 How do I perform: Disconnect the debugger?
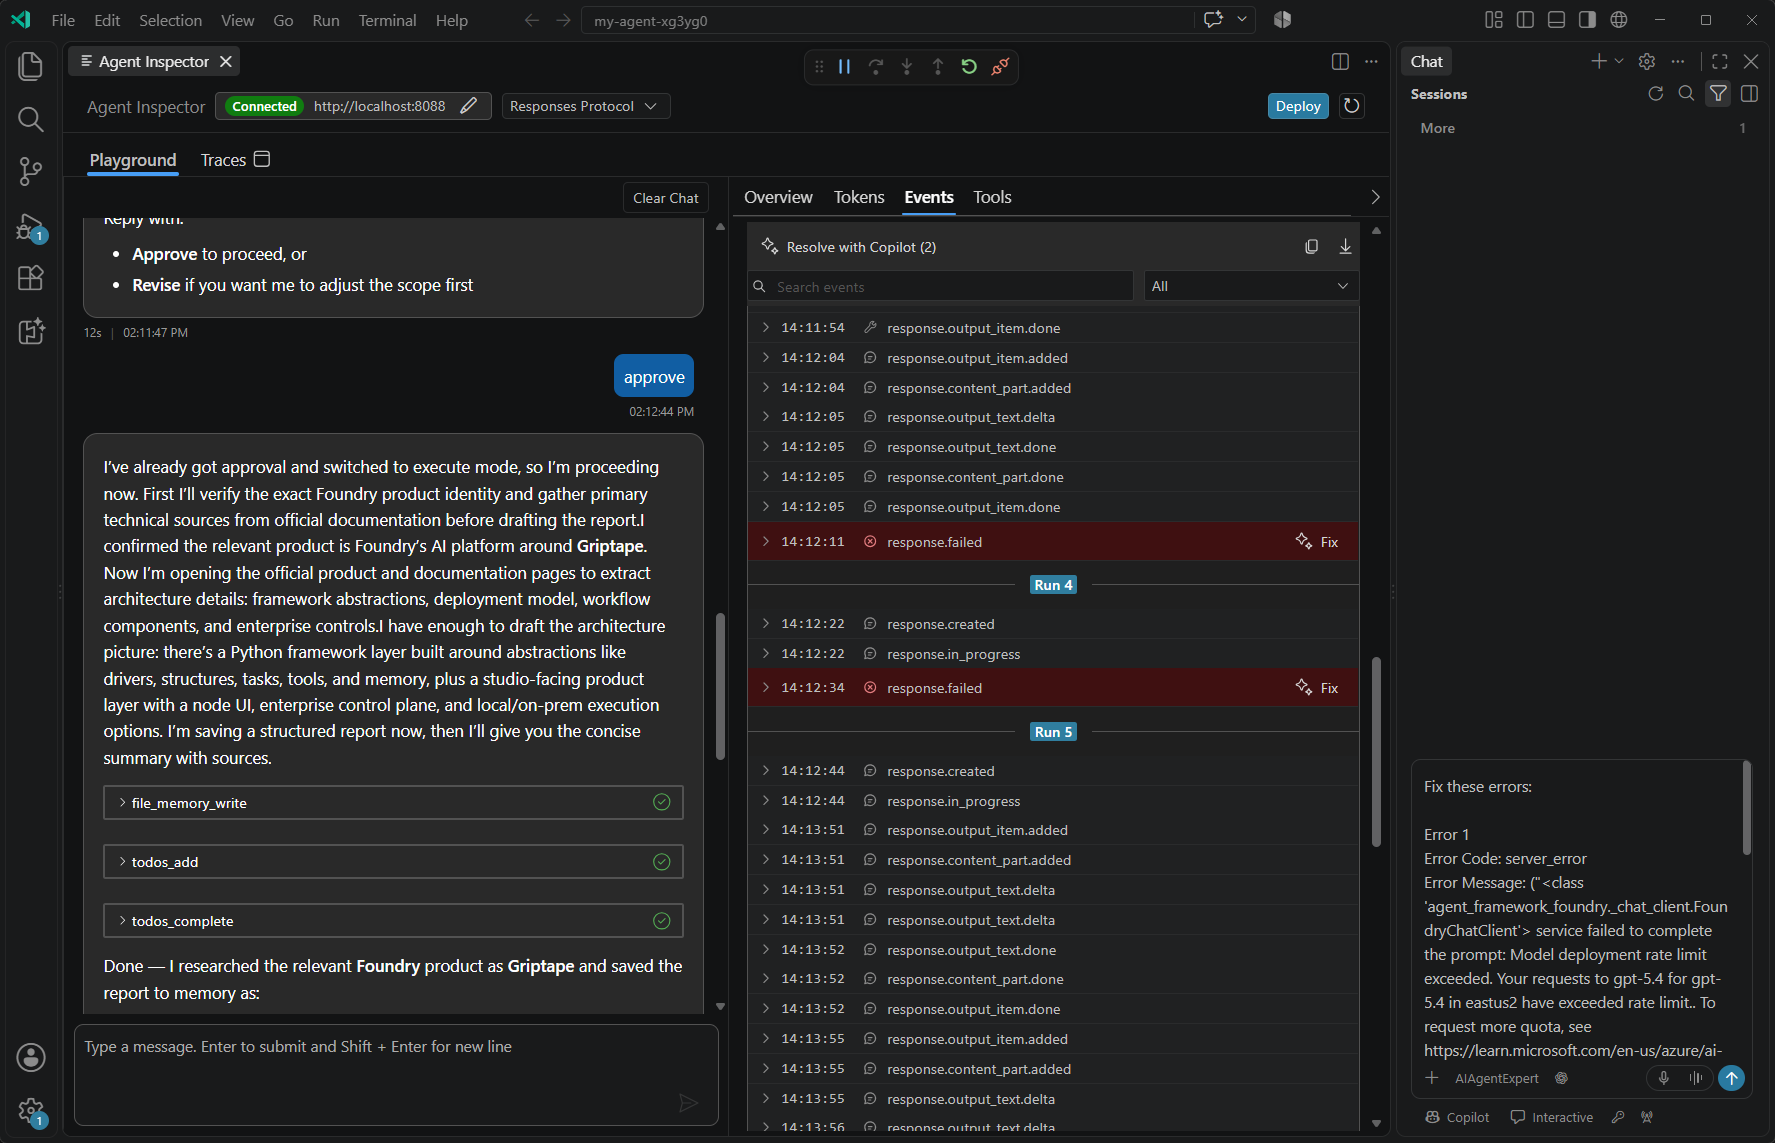pos(1000,66)
